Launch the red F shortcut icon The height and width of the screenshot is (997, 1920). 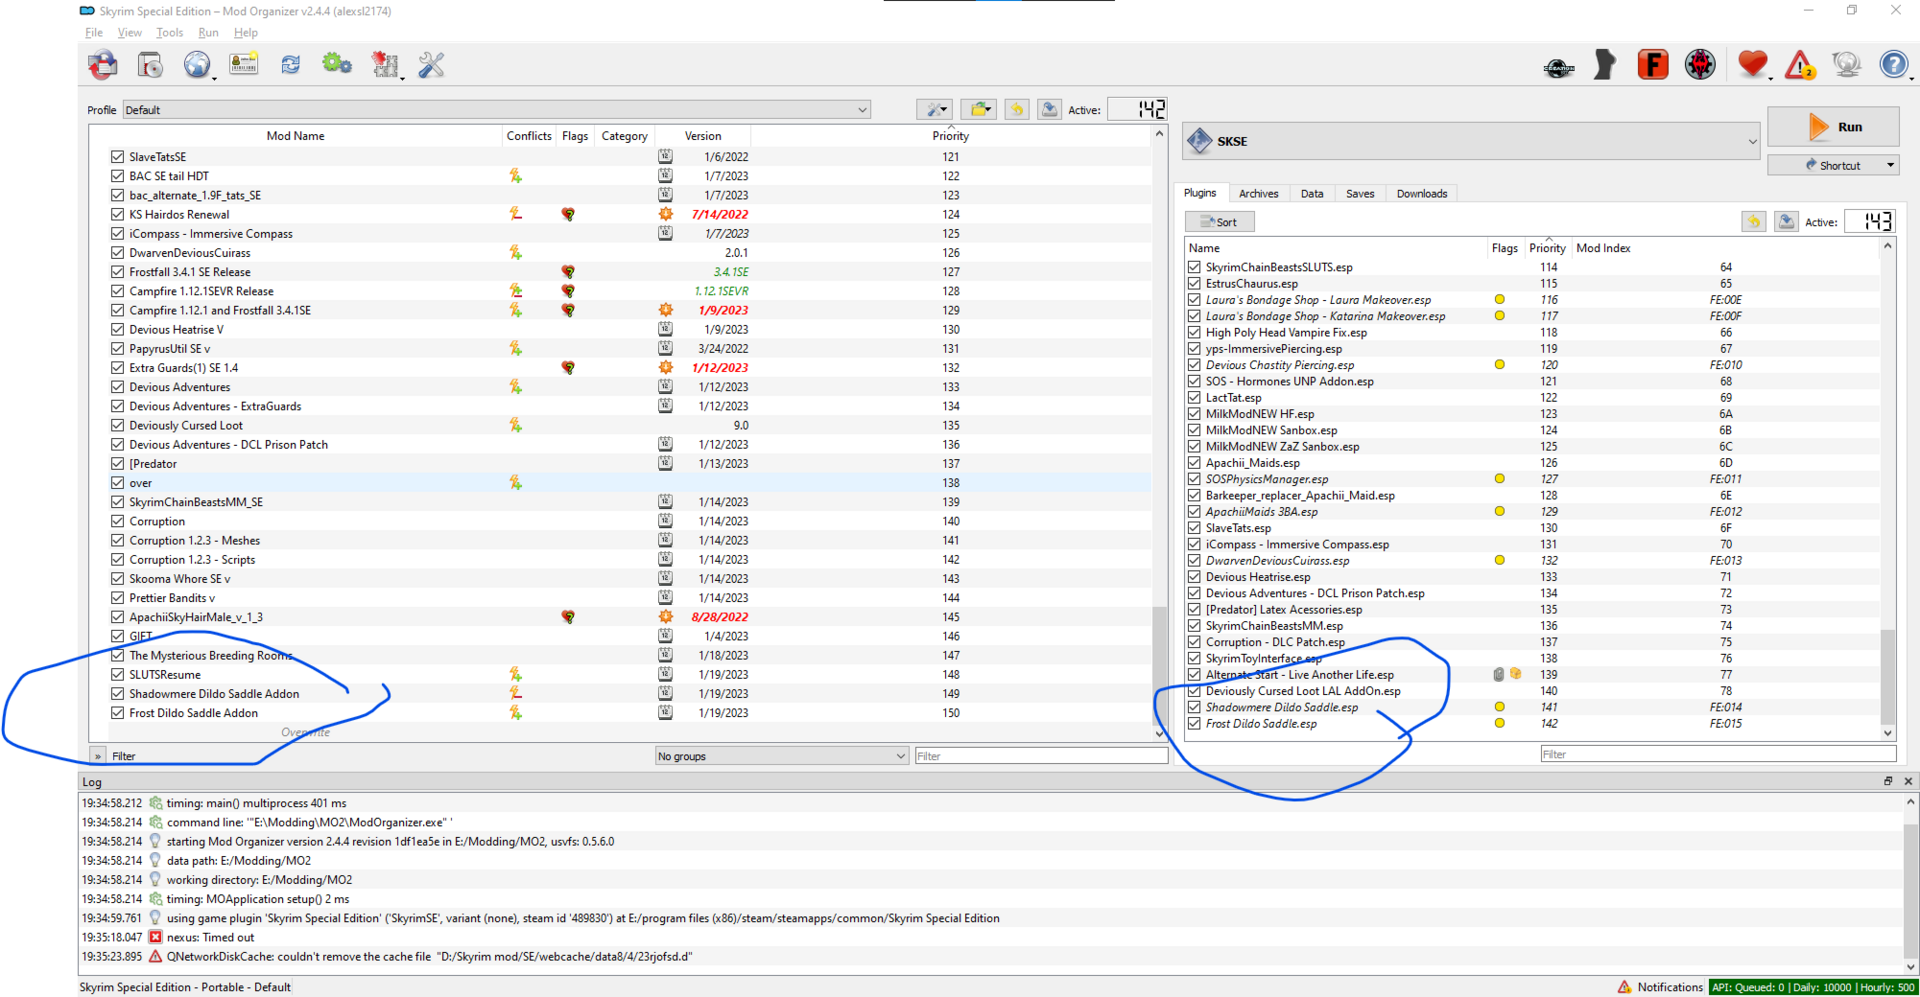click(1652, 65)
